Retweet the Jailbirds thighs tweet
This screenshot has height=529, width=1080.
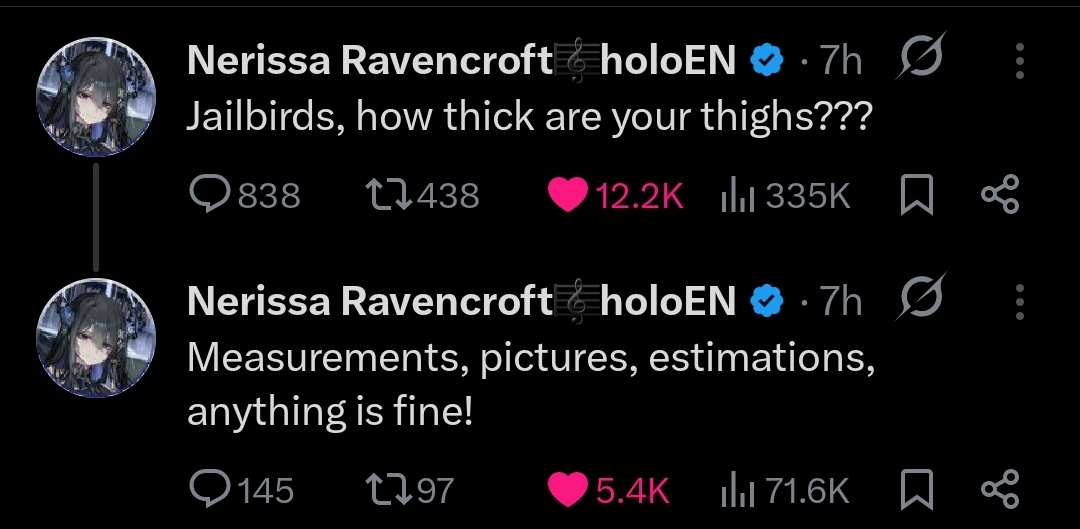coord(422,195)
